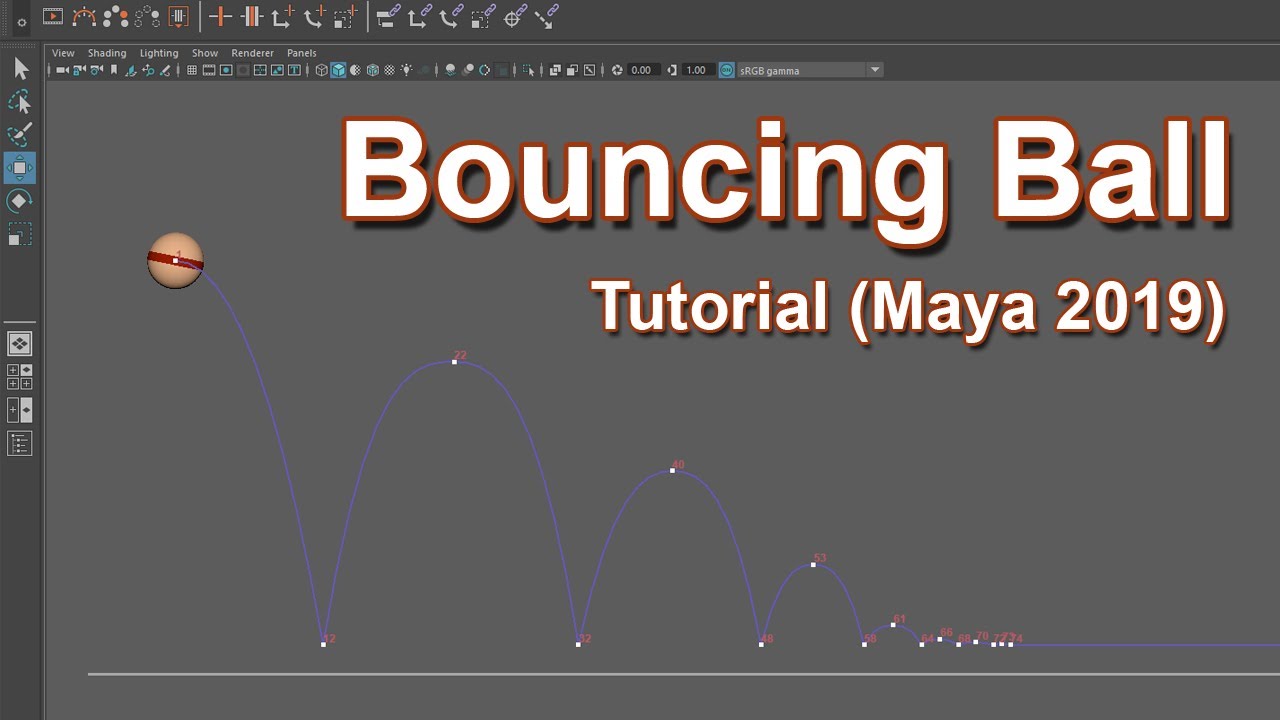Click the unghost objects dotted-circles icon
This screenshot has width=1280, height=720.
(147, 16)
